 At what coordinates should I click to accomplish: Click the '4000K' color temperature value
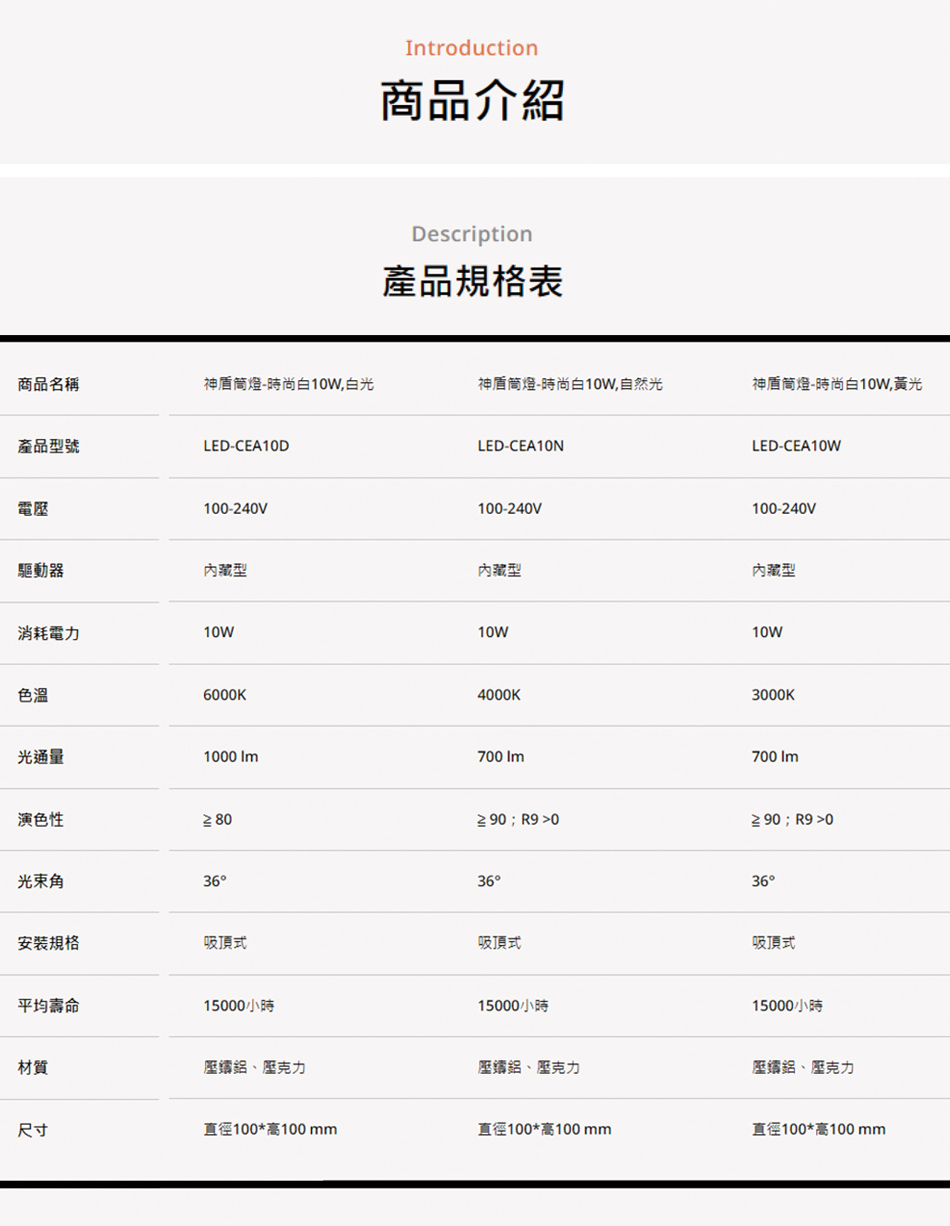[499, 695]
